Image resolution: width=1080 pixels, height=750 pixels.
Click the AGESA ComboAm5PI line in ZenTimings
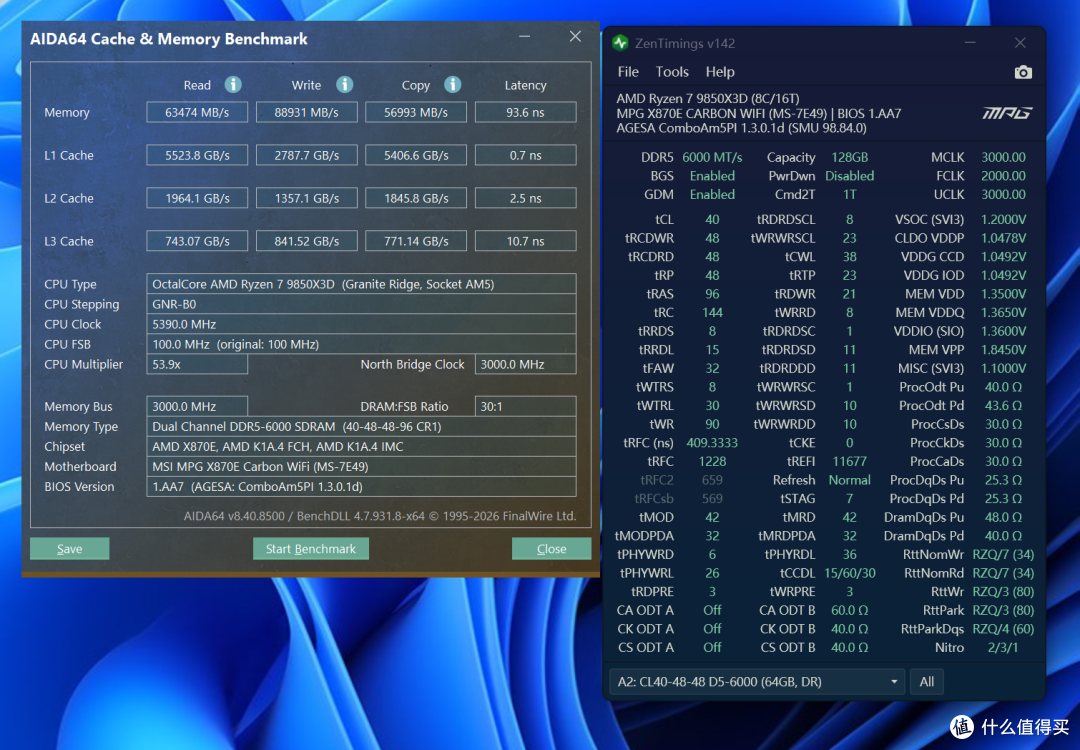pyautogui.click(x=741, y=128)
